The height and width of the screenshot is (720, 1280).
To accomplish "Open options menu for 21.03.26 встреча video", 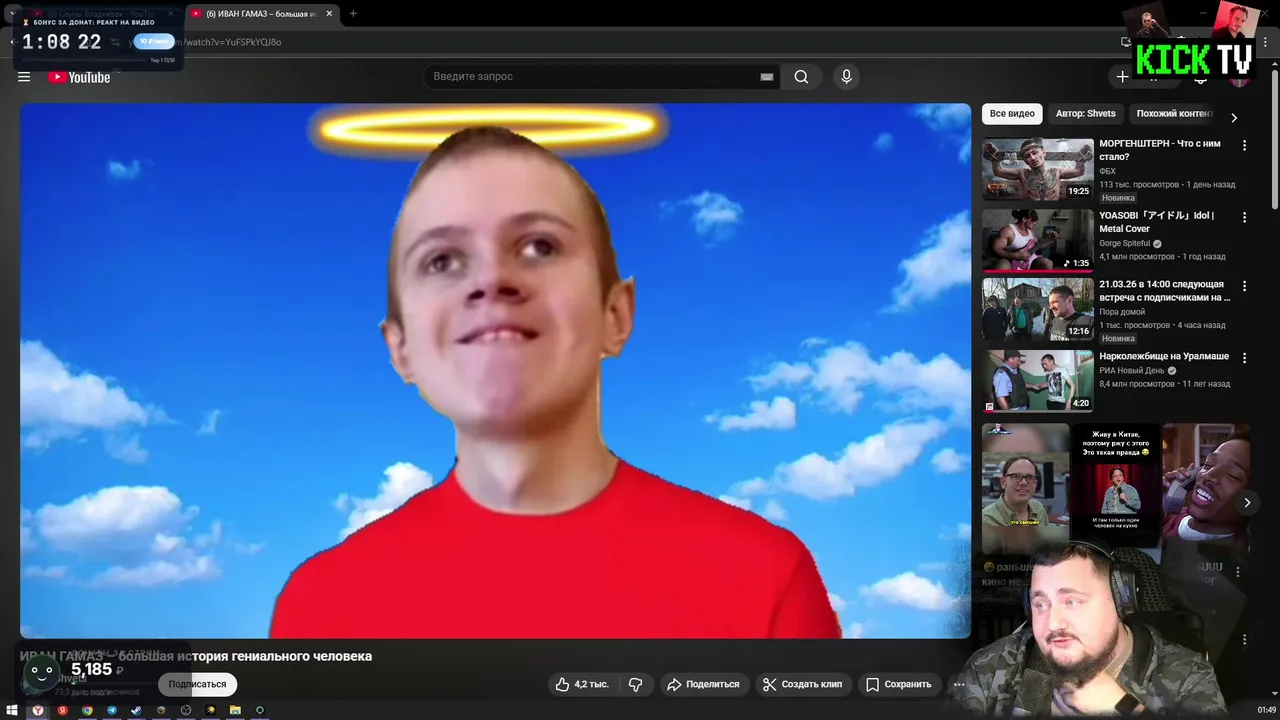I will pos(1245,285).
